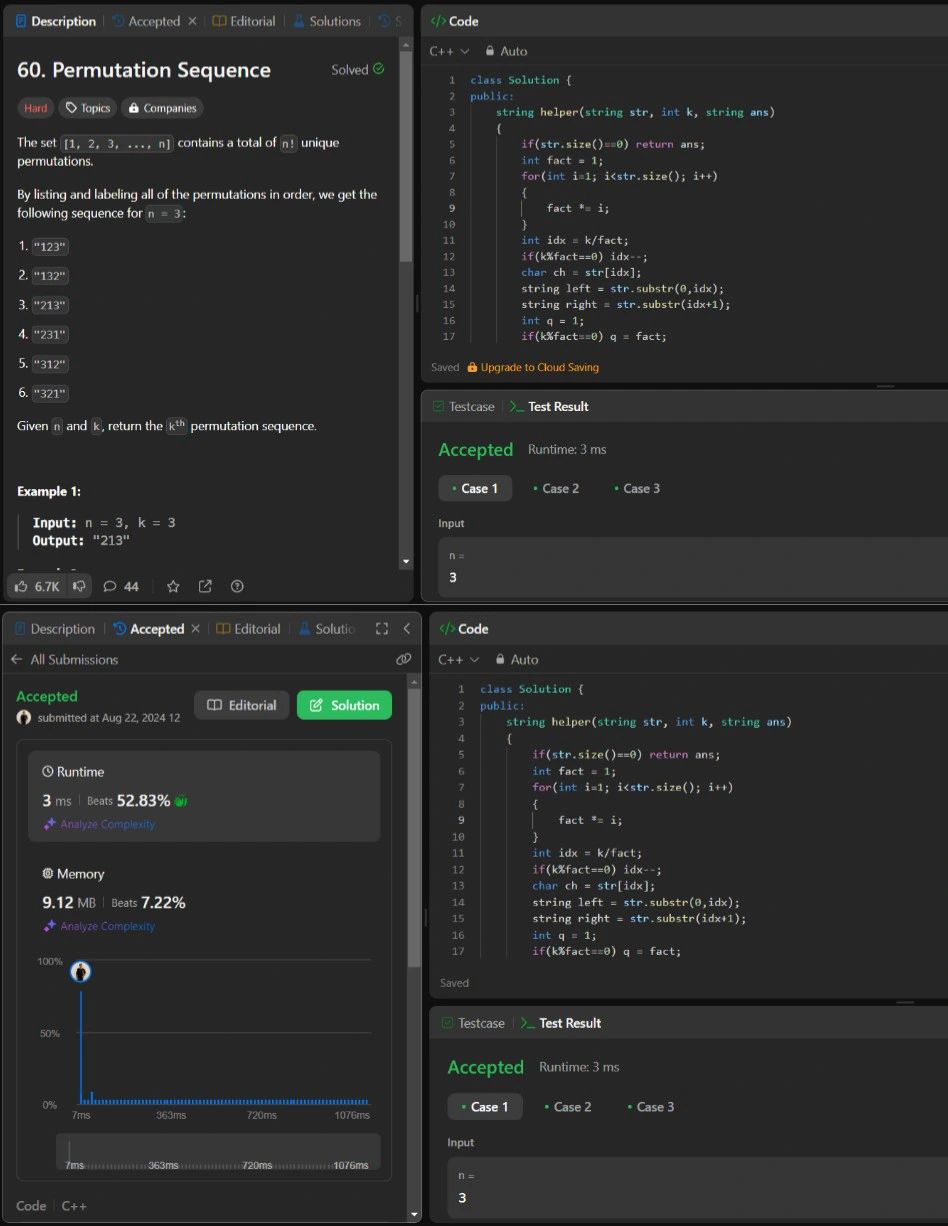Click the Code C++ label under the chart
This screenshot has width=948, height=1226.
(x=52, y=1206)
